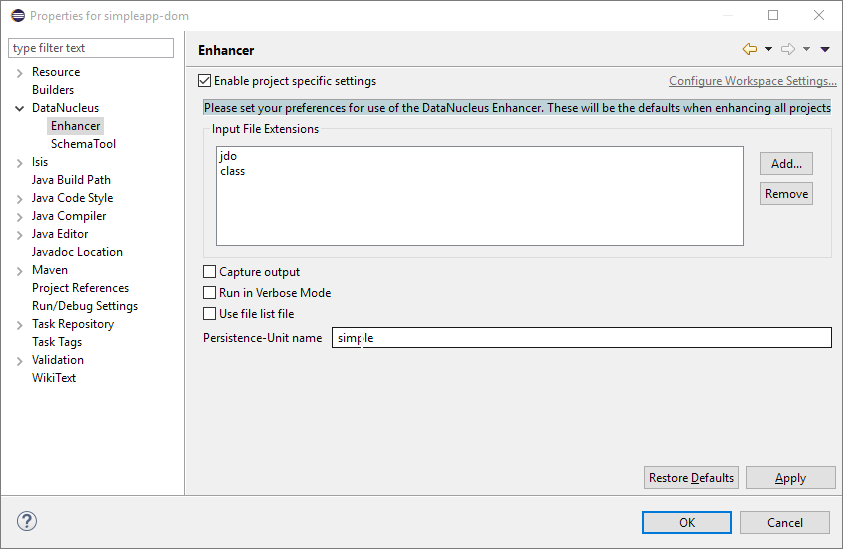
Task: Select Javadoc Location in tree
Action: tap(77, 252)
